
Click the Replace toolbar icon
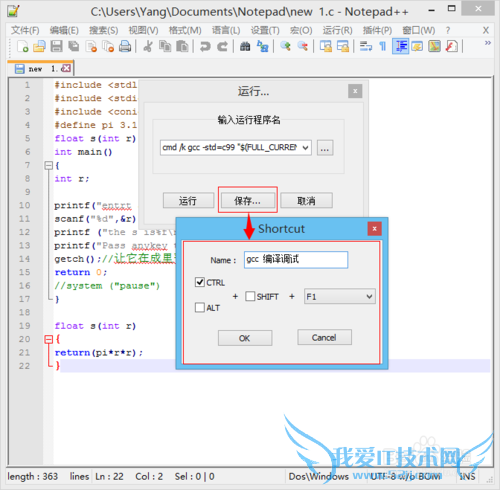point(263,46)
